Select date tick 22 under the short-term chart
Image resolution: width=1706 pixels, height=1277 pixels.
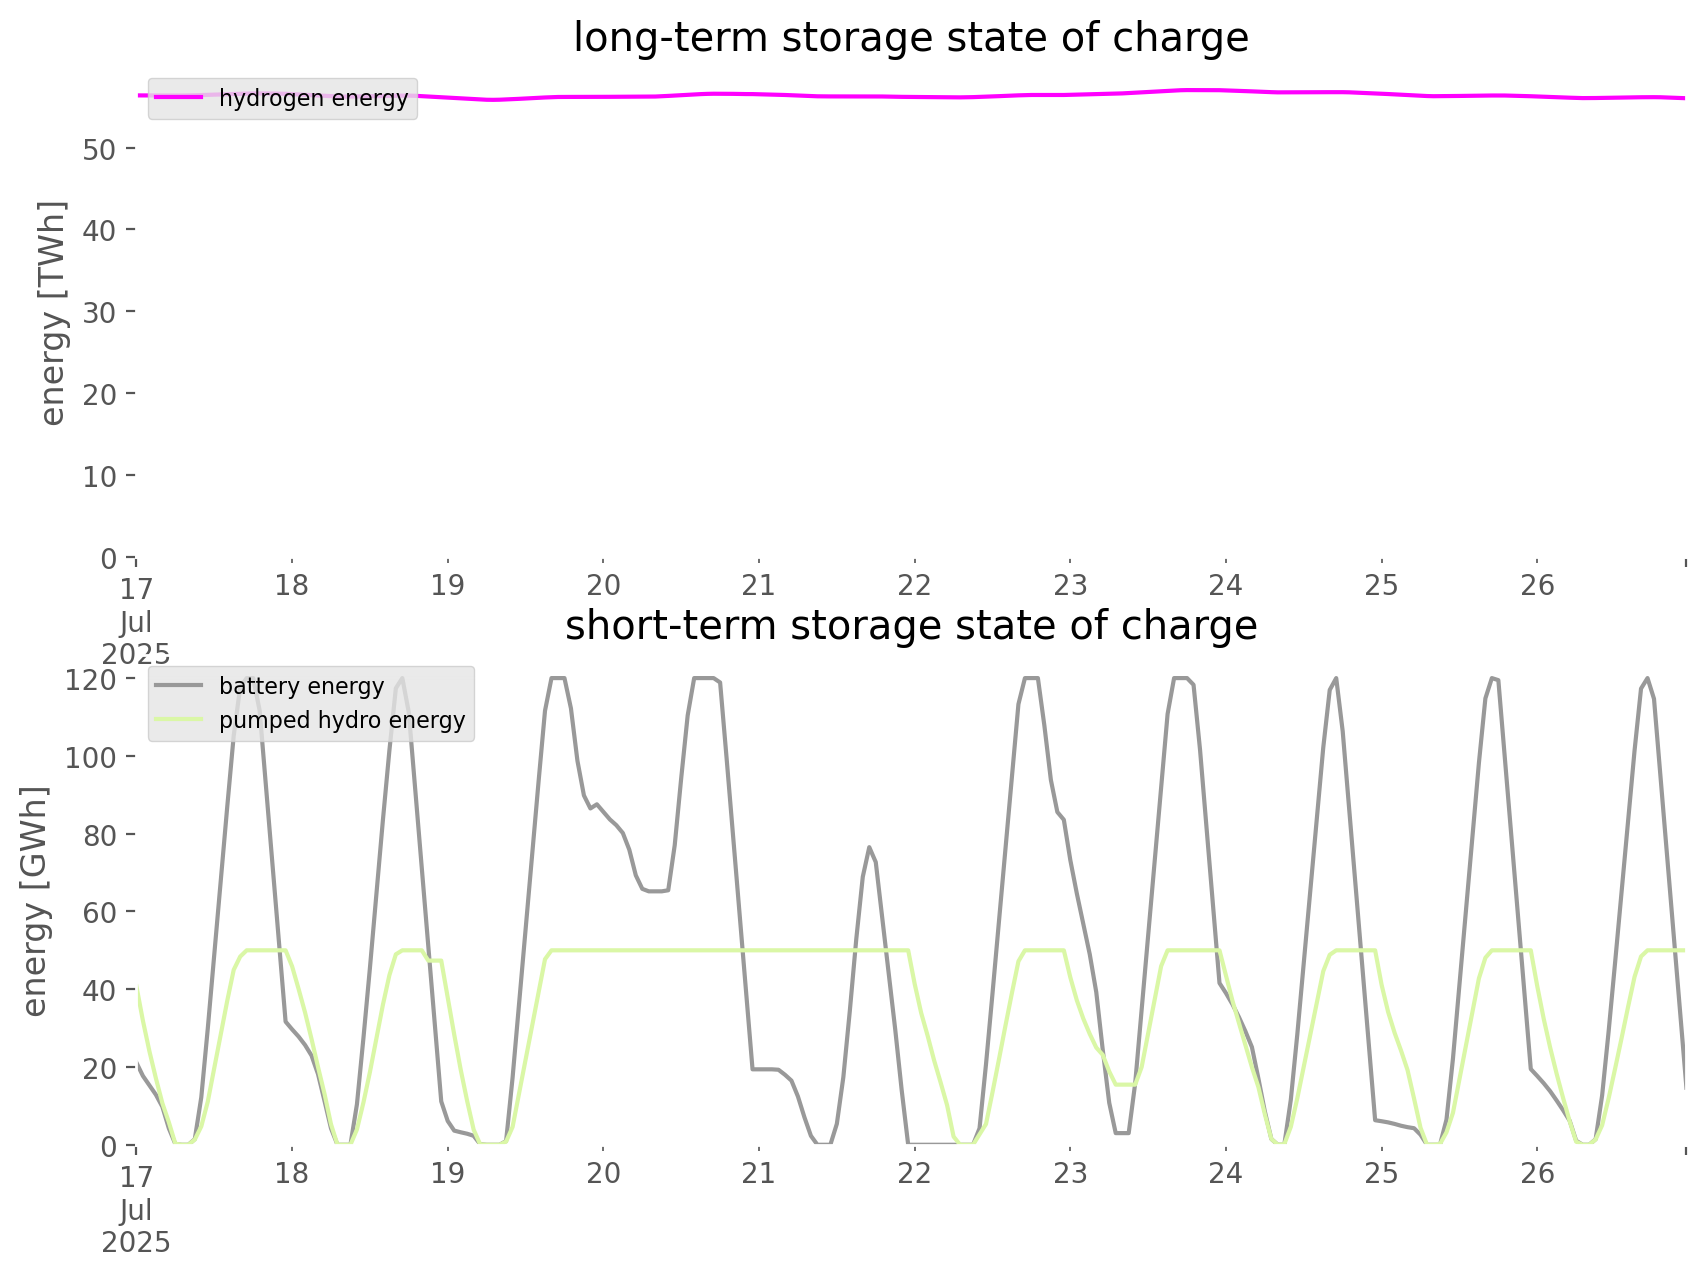tap(914, 1173)
